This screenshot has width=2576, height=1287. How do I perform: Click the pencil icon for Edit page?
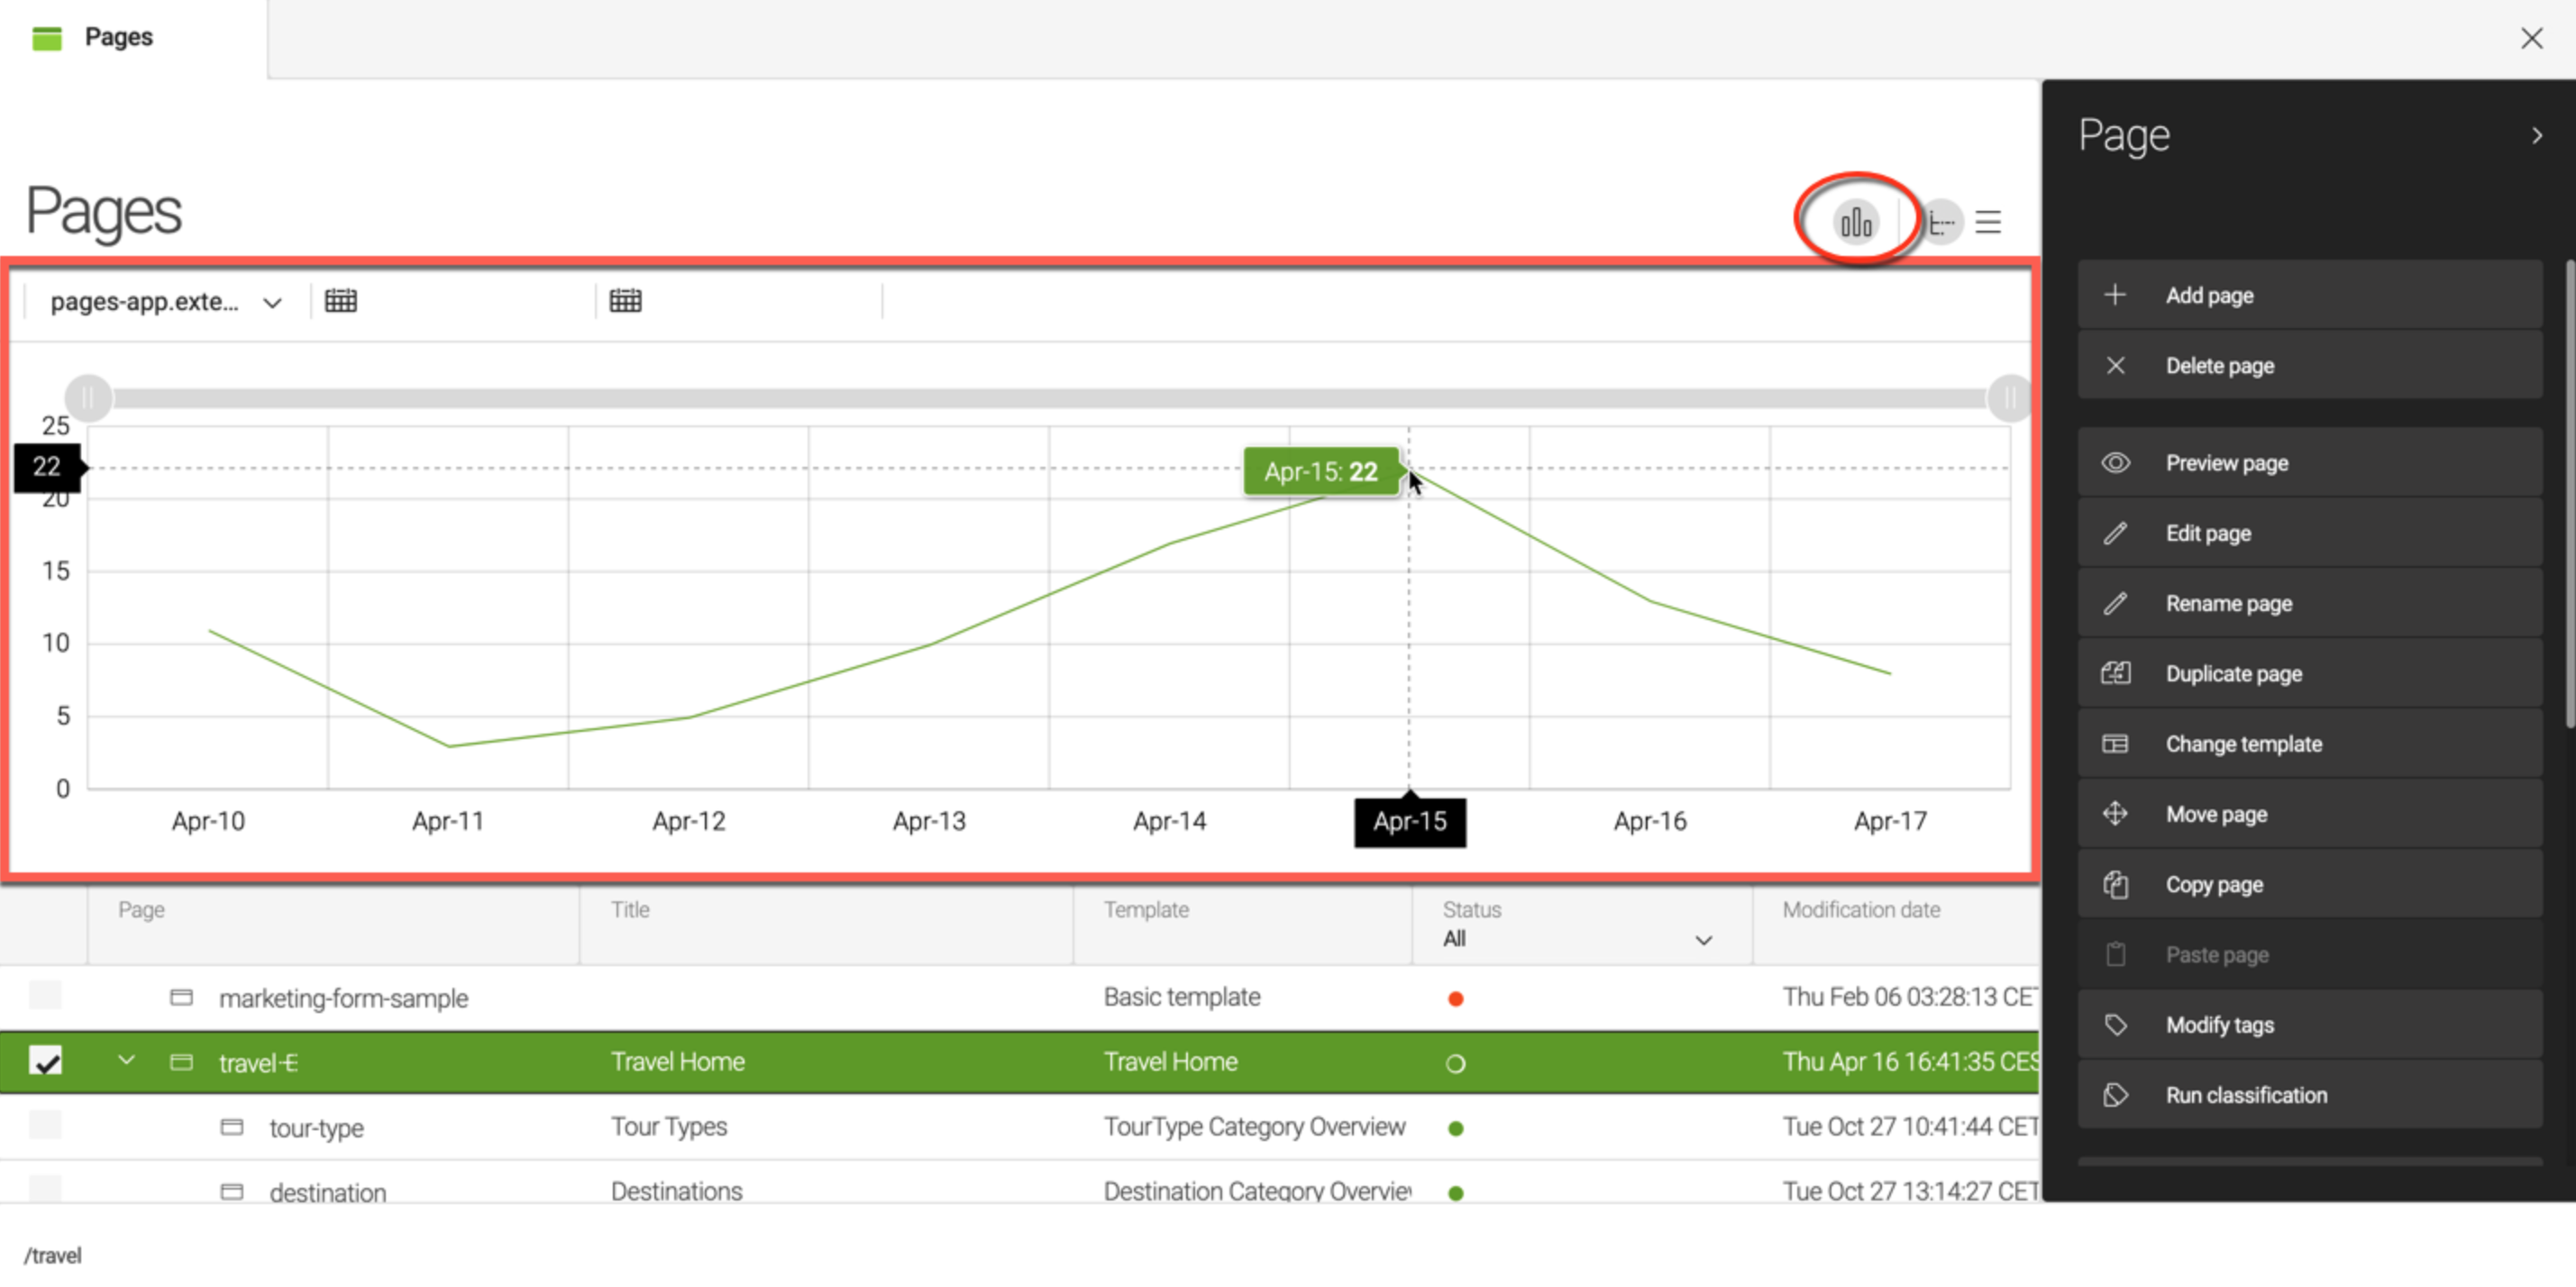(x=2115, y=533)
